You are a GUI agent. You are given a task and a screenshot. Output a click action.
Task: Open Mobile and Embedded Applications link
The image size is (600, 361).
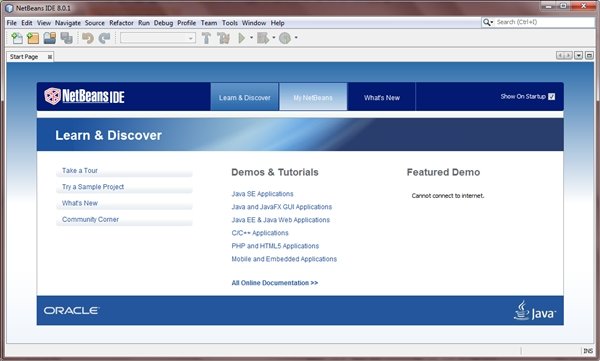point(284,259)
